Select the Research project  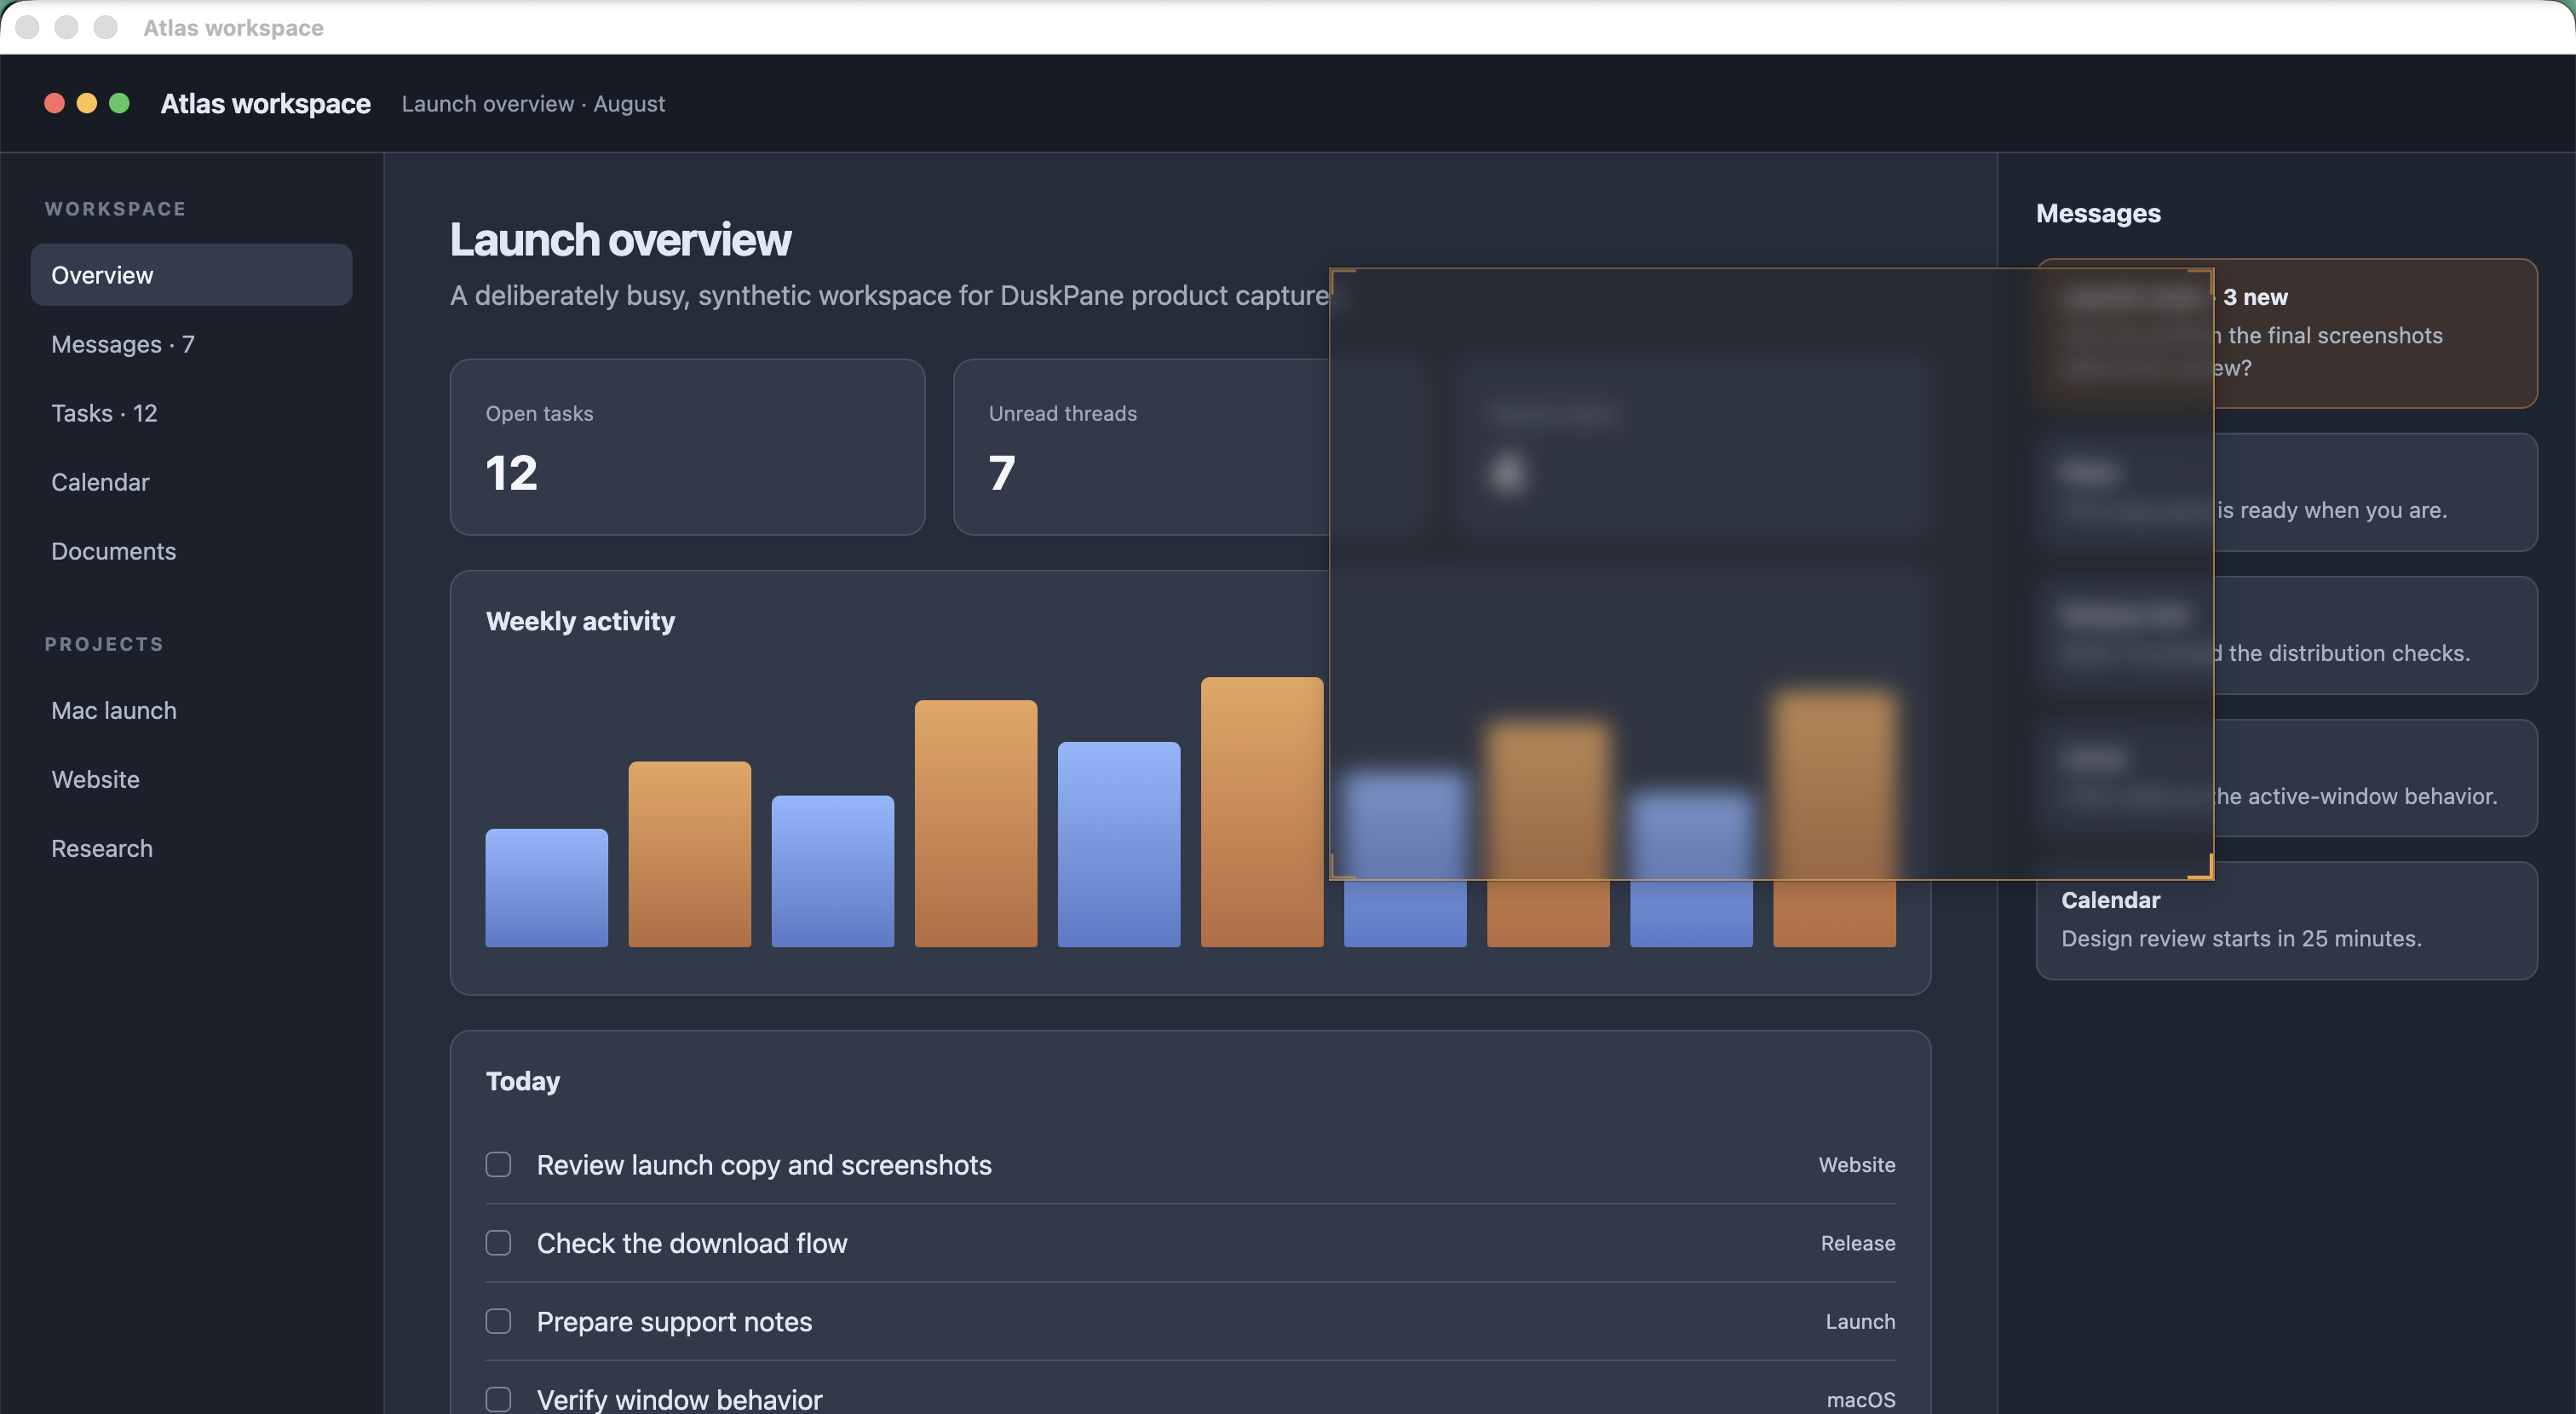coord(191,848)
